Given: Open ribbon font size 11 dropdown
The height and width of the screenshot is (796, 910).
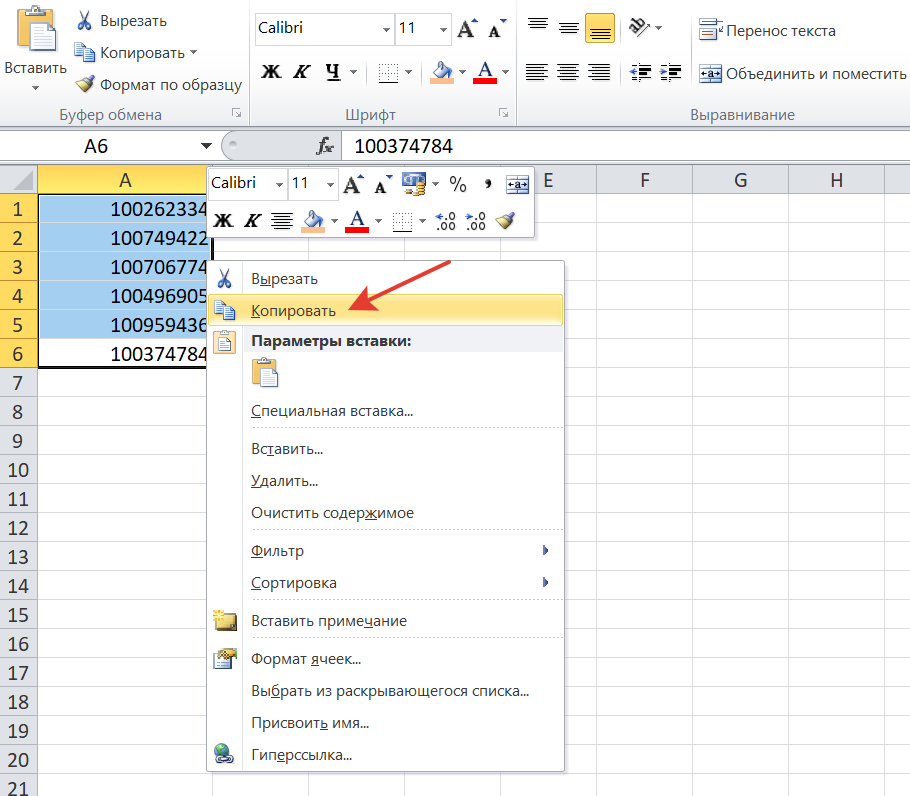Looking at the screenshot, I should tap(443, 29).
